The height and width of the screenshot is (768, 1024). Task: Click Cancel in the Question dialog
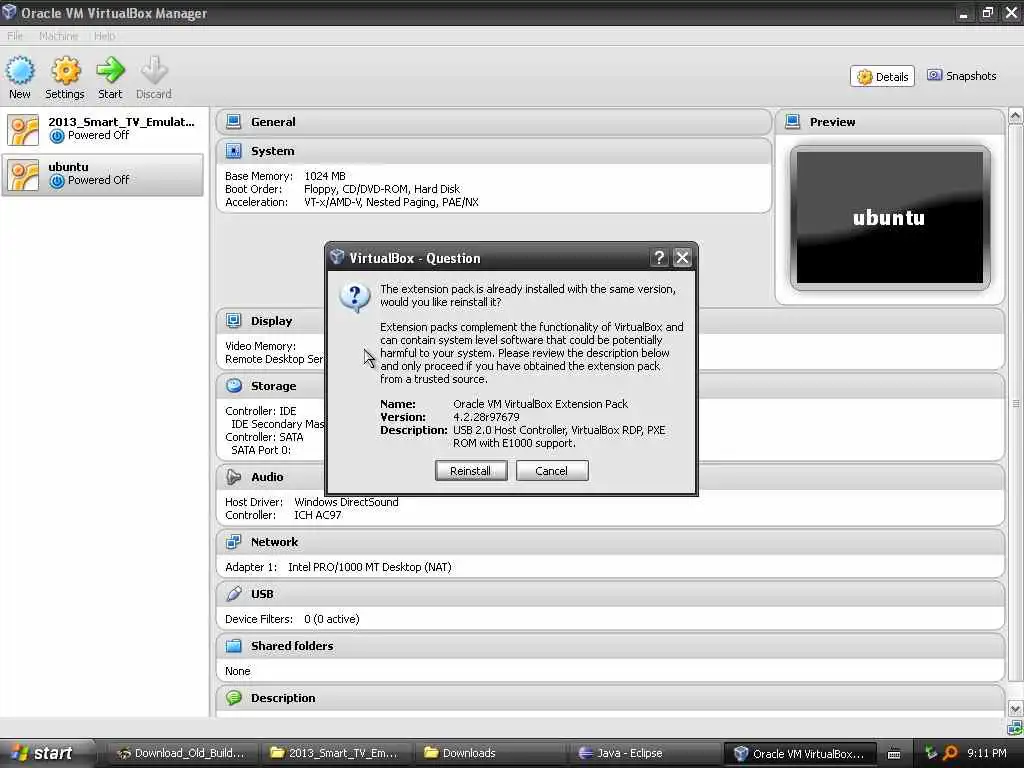(552, 471)
